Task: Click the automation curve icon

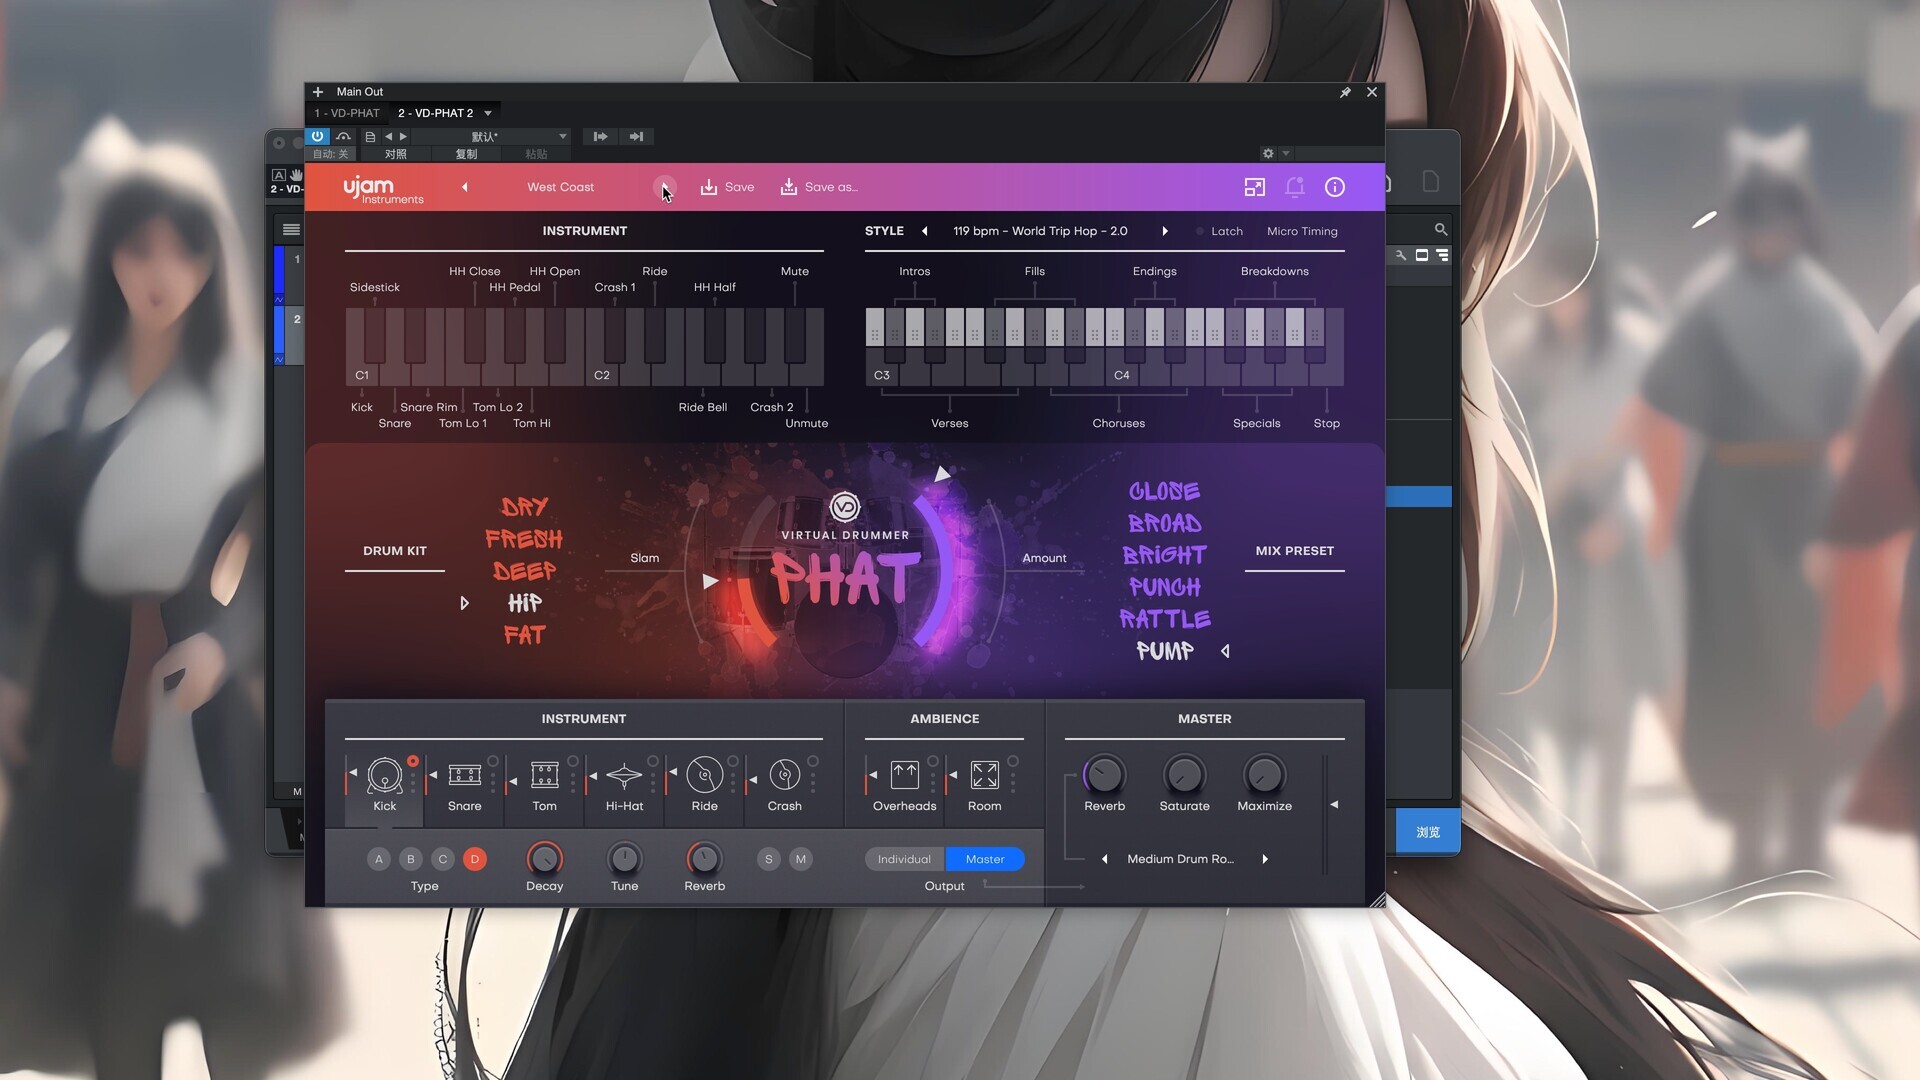Action: 343,137
